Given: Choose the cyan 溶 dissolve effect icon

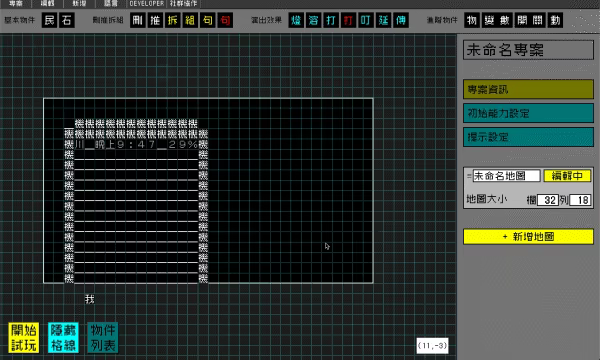Looking at the screenshot, I should [314, 20].
